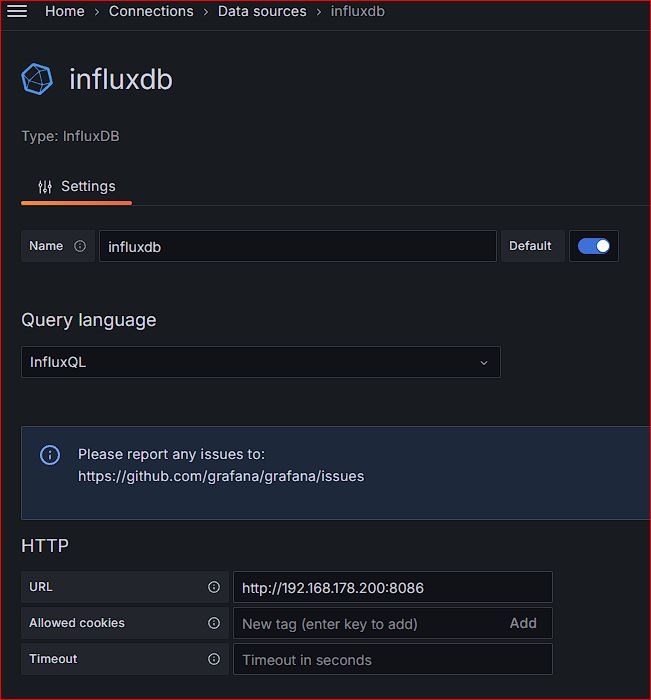The height and width of the screenshot is (700, 651).
Task: Click the URL label
Action: point(41,587)
